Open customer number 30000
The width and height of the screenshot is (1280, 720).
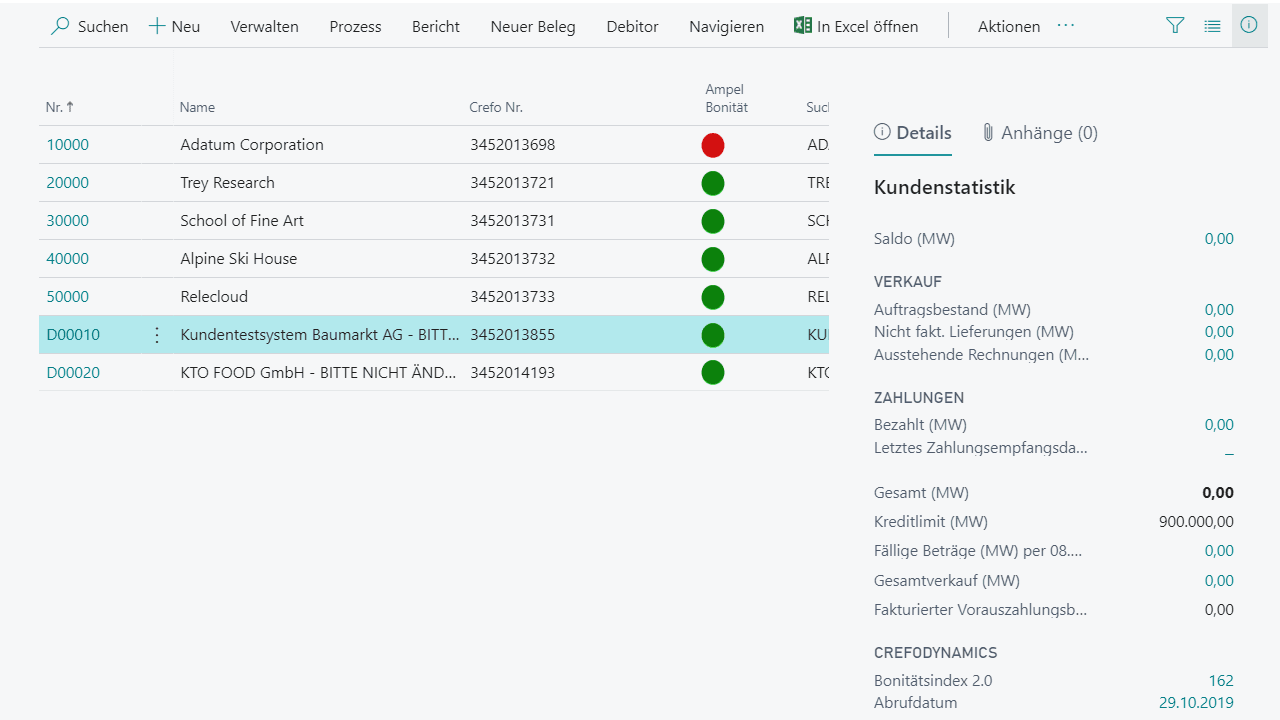click(68, 221)
